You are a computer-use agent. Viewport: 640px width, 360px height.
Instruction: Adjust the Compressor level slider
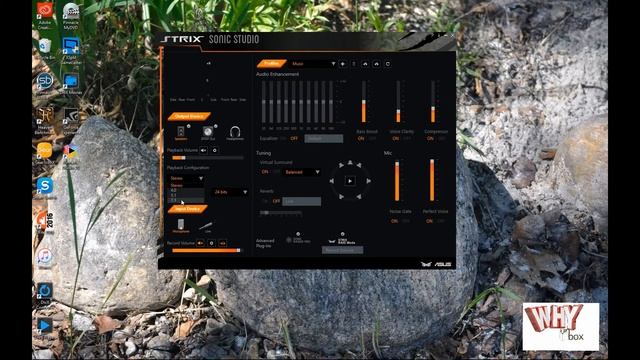(x=433, y=102)
